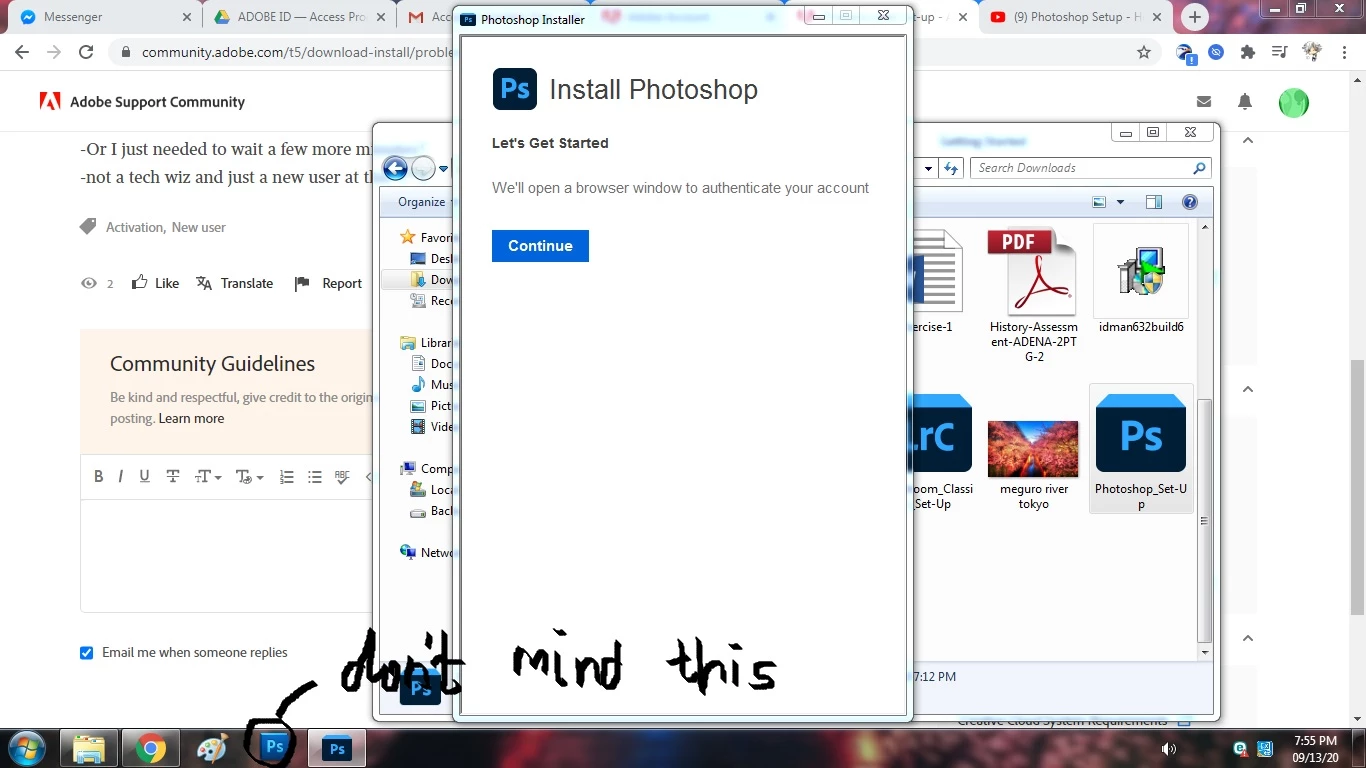
Task: Click Explorer back navigation button
Action: [x=395, y=168]
